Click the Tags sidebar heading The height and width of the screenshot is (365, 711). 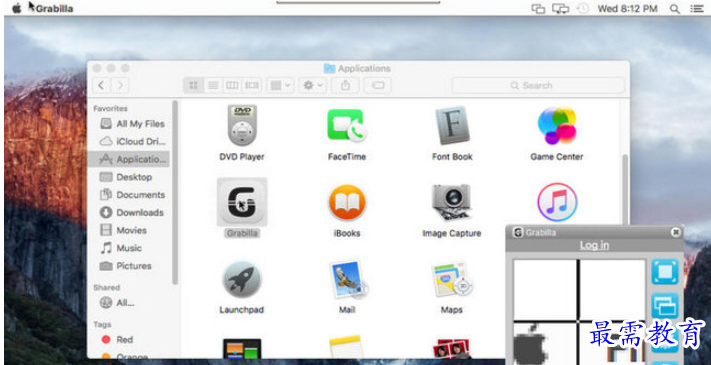(102, 324)
